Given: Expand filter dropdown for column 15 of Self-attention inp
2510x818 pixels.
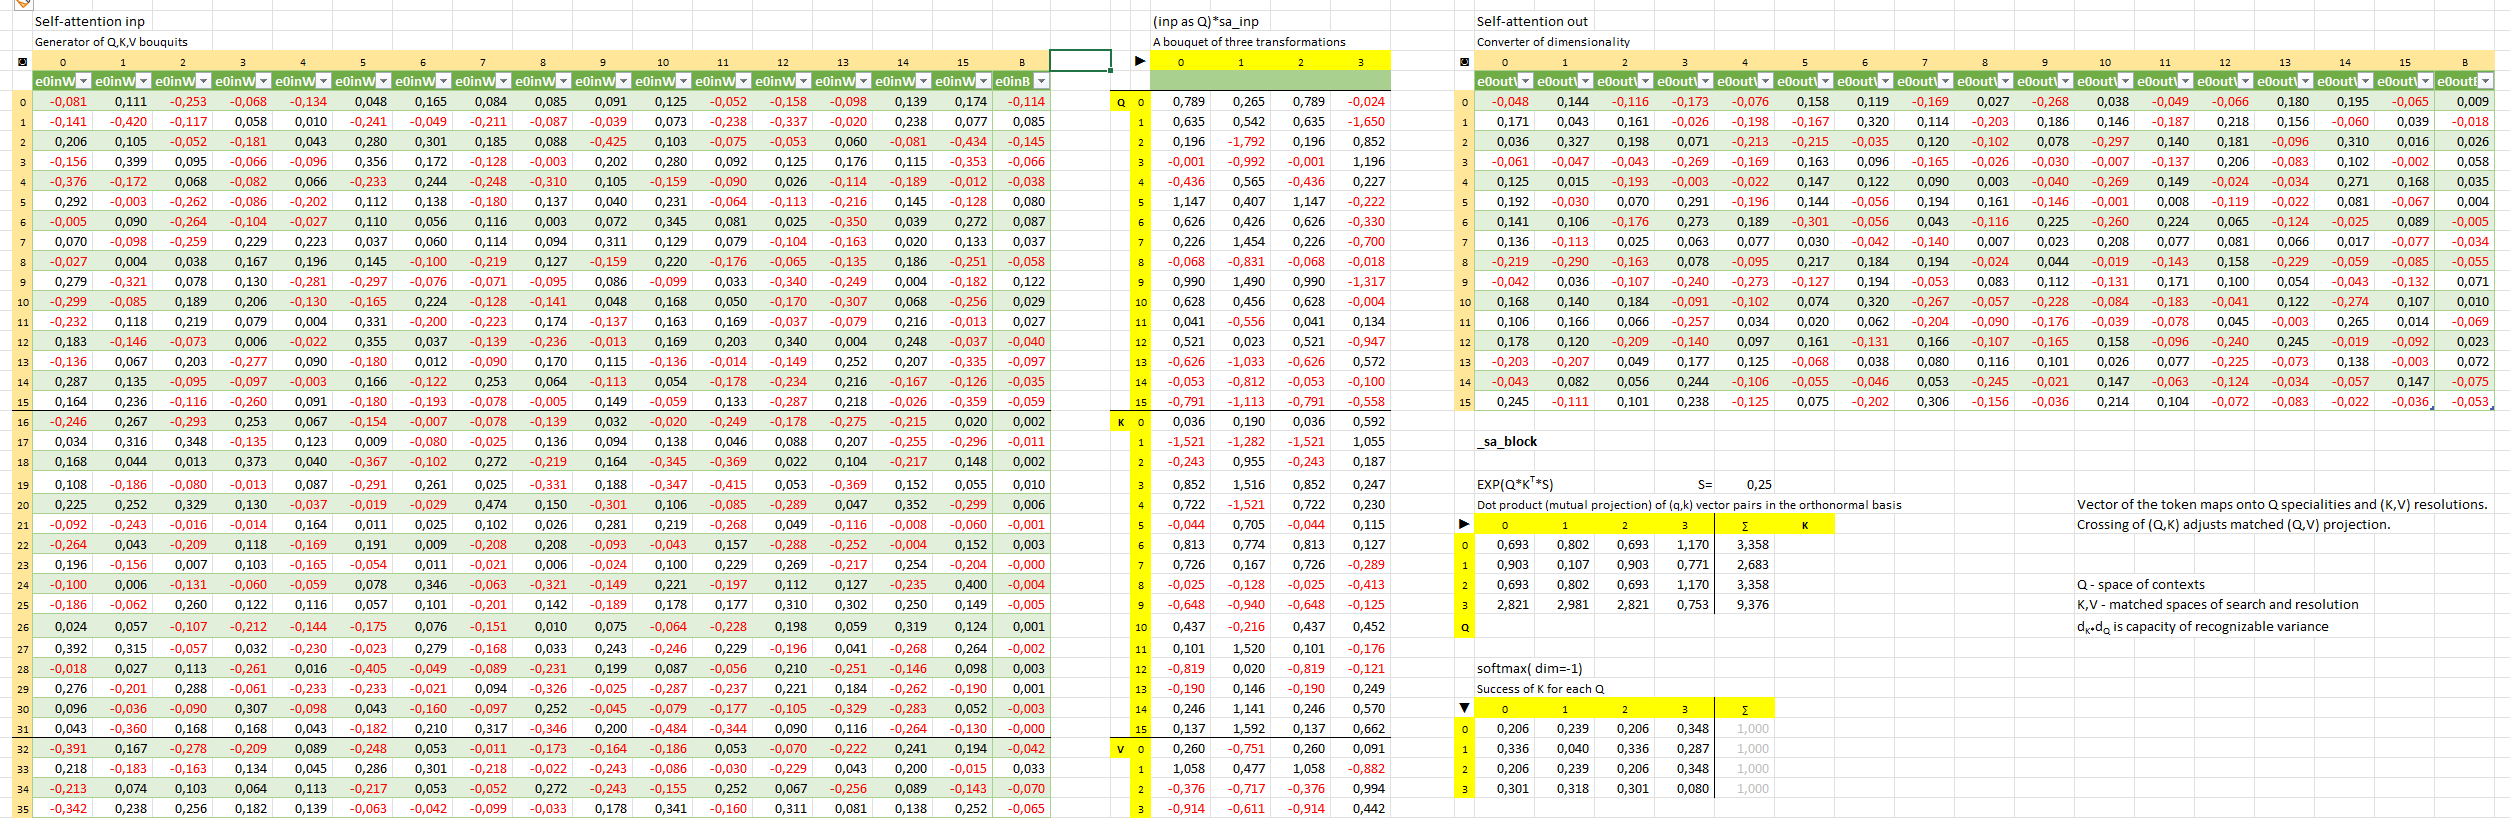Looking at the screenshot, I should point(984,81).
